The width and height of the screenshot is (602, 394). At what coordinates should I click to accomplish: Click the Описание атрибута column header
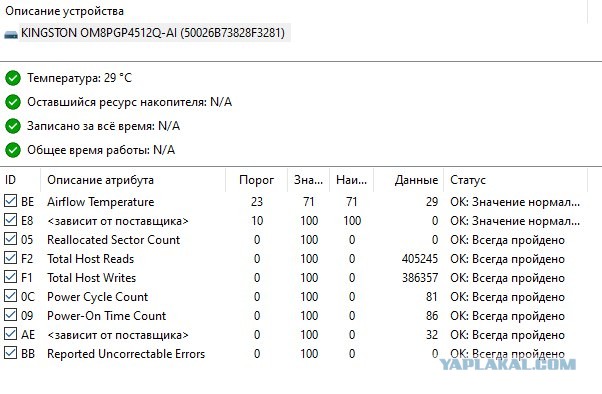point(133,180)
